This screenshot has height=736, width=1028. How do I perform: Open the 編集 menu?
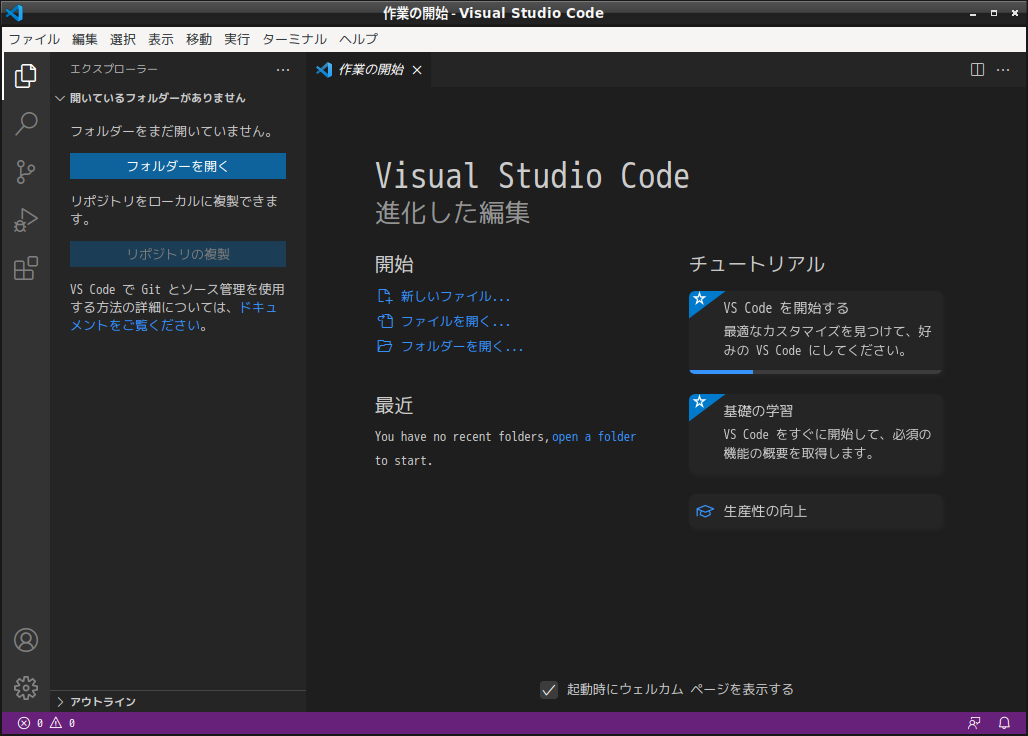pyautogui.click(x=85, y=39)
